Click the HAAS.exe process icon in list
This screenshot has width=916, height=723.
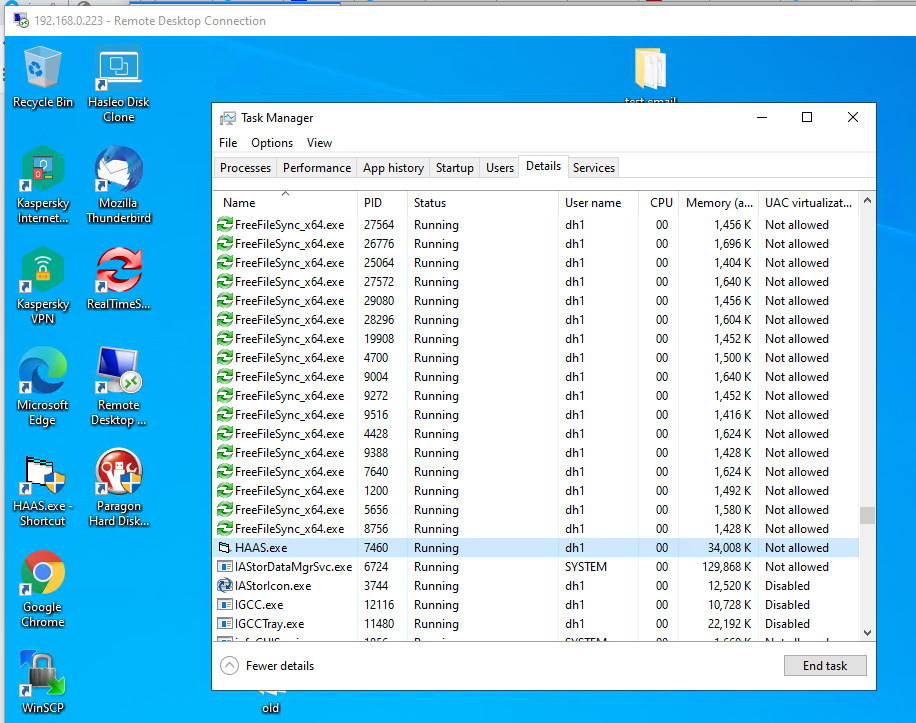225,548
